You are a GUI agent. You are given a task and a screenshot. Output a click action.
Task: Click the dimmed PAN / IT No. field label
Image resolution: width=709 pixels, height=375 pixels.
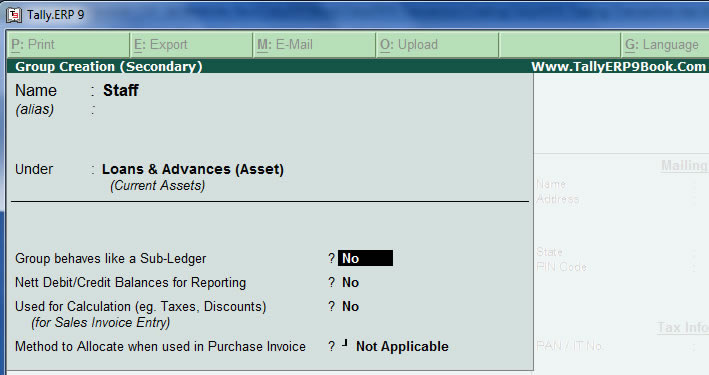pos(569,346)
